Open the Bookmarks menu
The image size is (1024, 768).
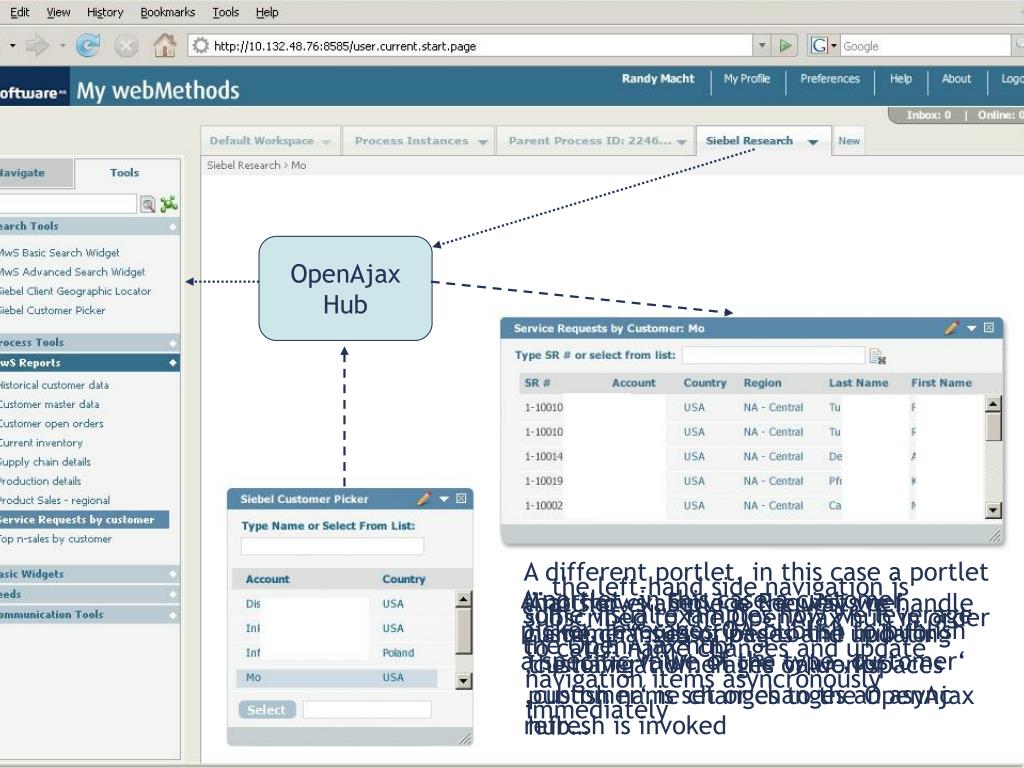point(168,12)
